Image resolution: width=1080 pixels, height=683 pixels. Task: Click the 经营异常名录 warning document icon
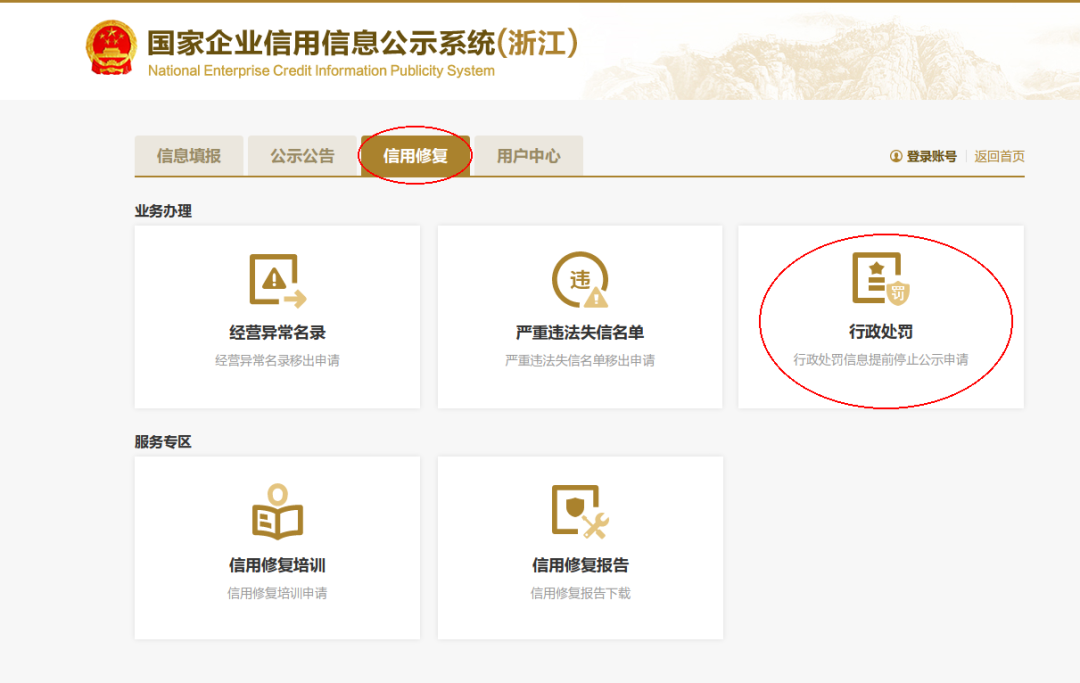[x=278, y=280]
